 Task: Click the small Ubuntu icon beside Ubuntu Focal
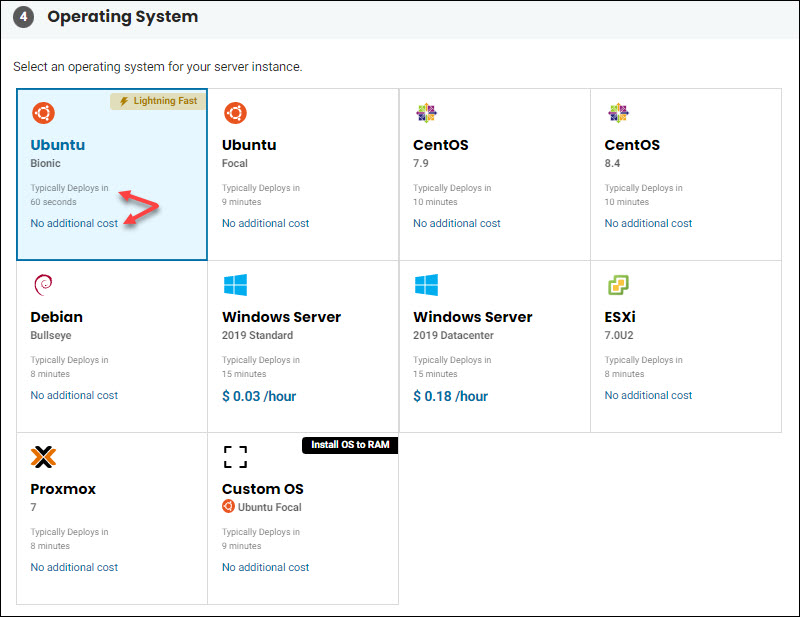[x=227, y=507]
